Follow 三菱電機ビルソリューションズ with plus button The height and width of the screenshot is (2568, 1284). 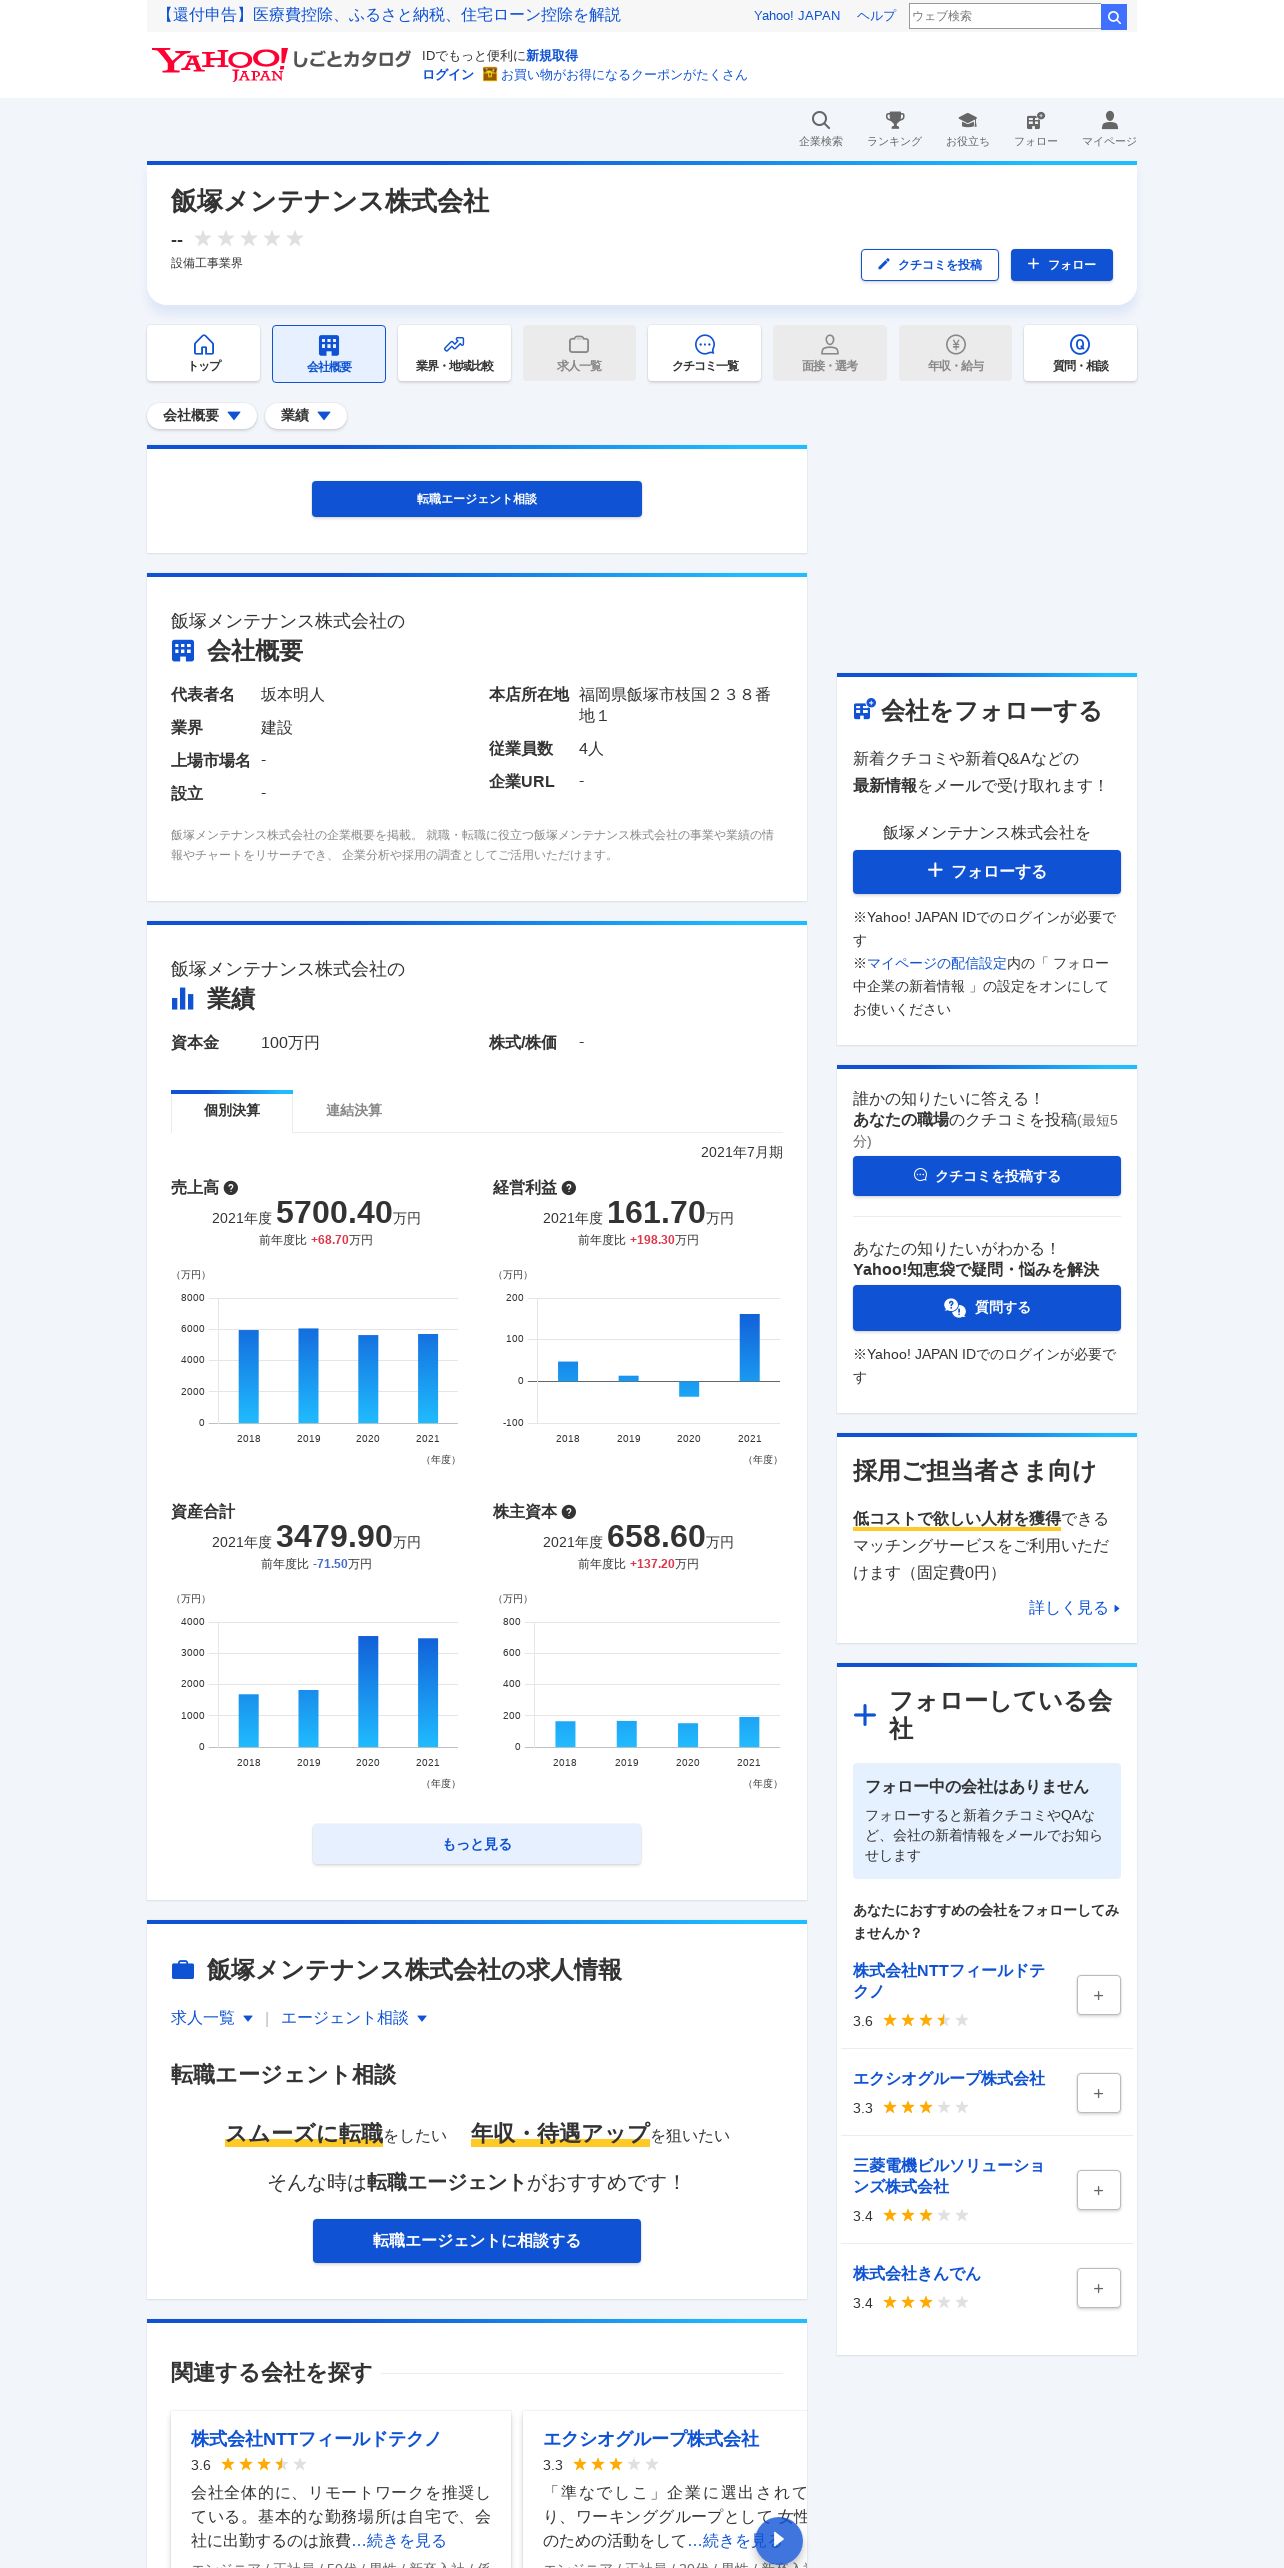click(x=1098, y=2190)
